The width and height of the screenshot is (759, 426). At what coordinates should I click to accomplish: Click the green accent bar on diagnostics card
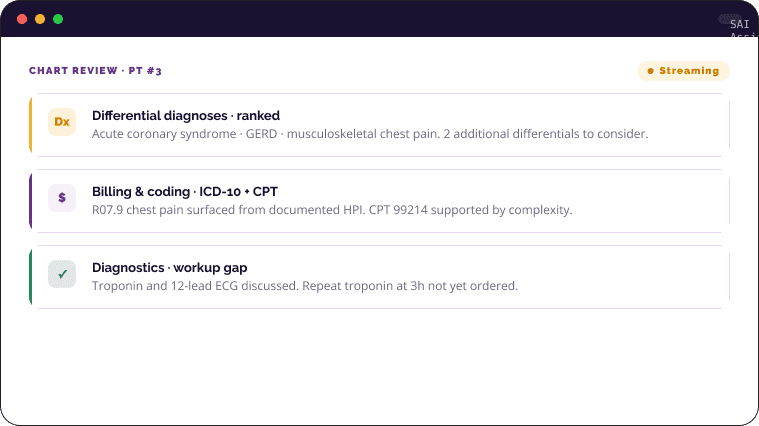coord(30,277)
